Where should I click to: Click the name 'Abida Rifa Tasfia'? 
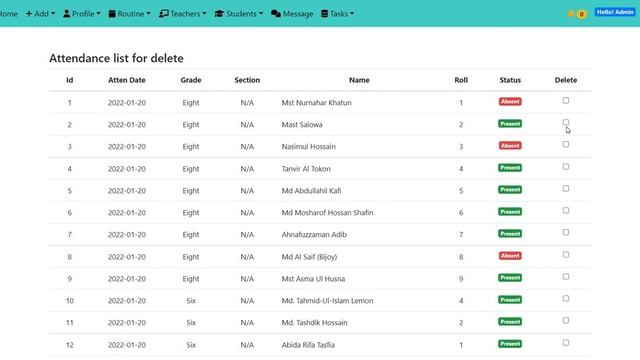coord(308,345)
